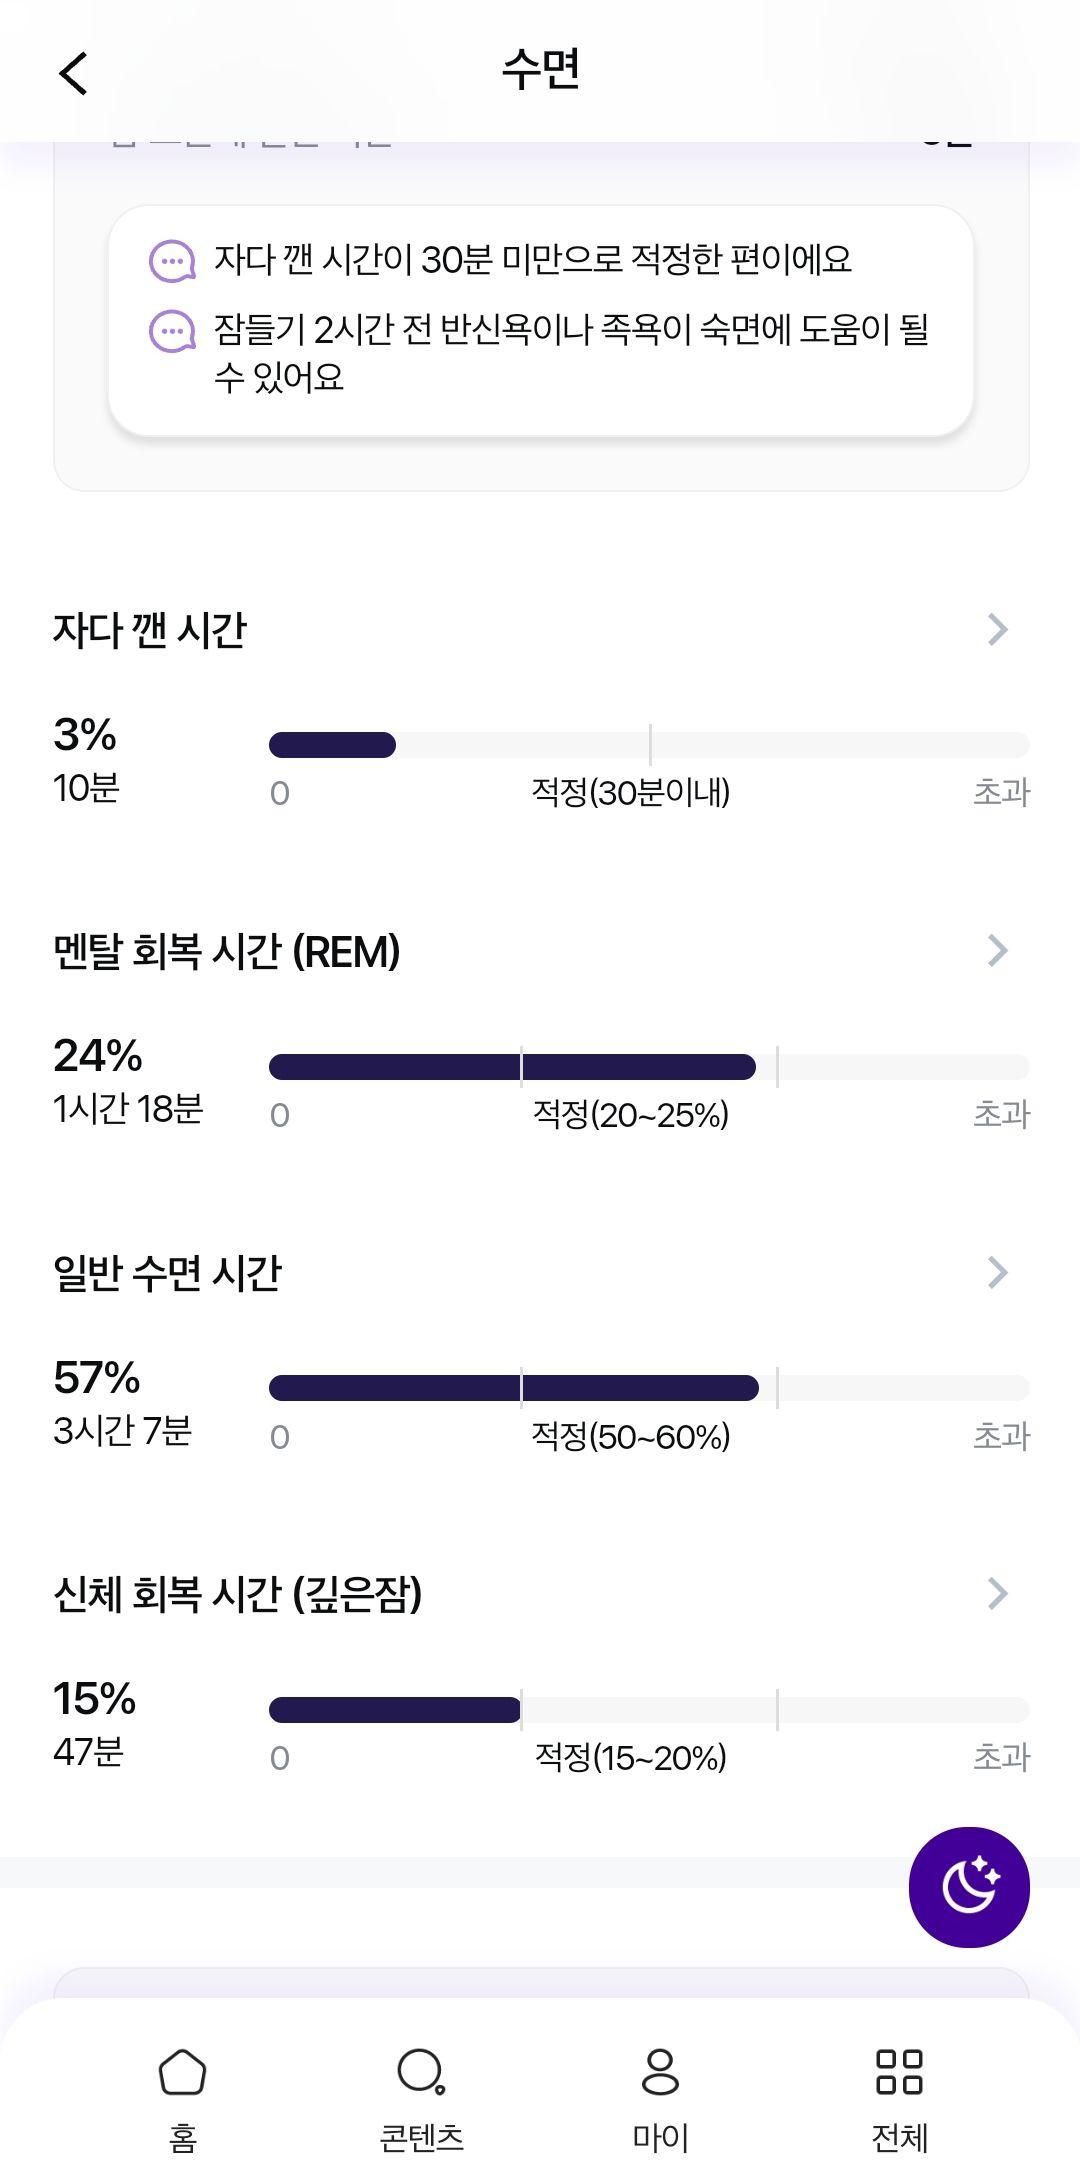Viewport: 1080px width, 2182px height.
Task: Expand 일반 수면 시간 chevron
Action: point(997,1272)
